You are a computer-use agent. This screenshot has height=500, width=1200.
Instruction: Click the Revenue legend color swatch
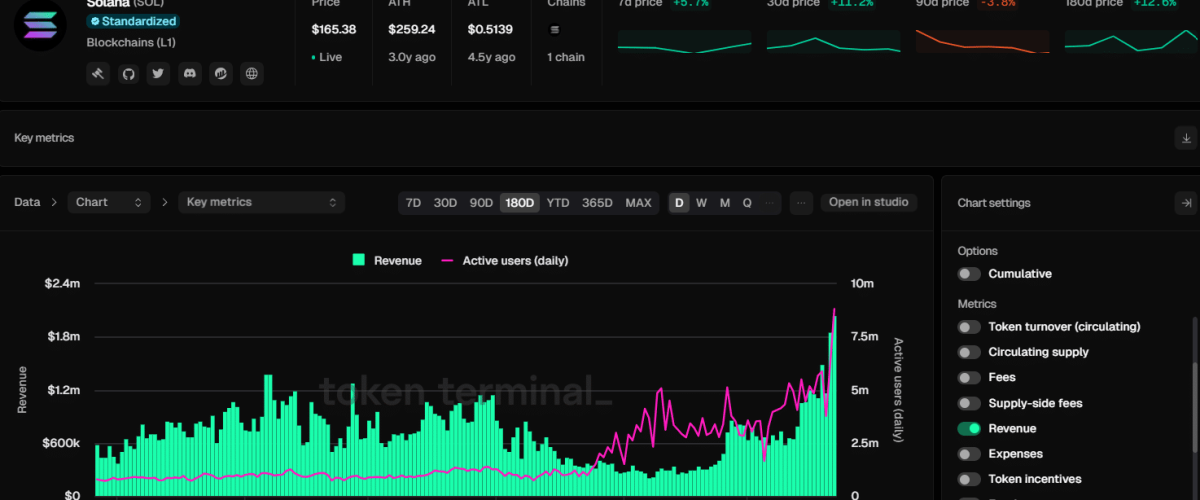click(x=359, y=260)
